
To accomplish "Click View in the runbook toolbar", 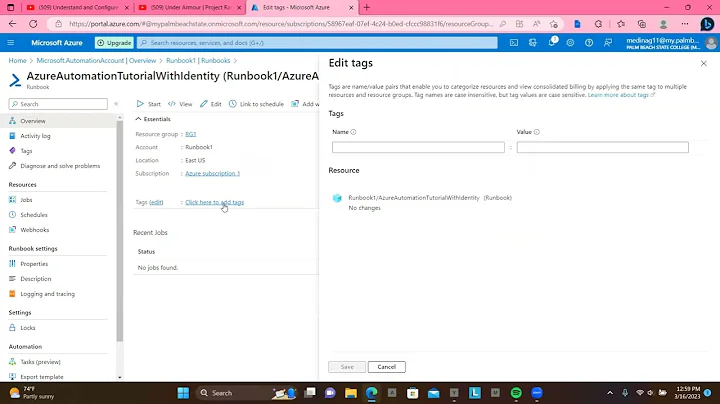I will (180, 104).
